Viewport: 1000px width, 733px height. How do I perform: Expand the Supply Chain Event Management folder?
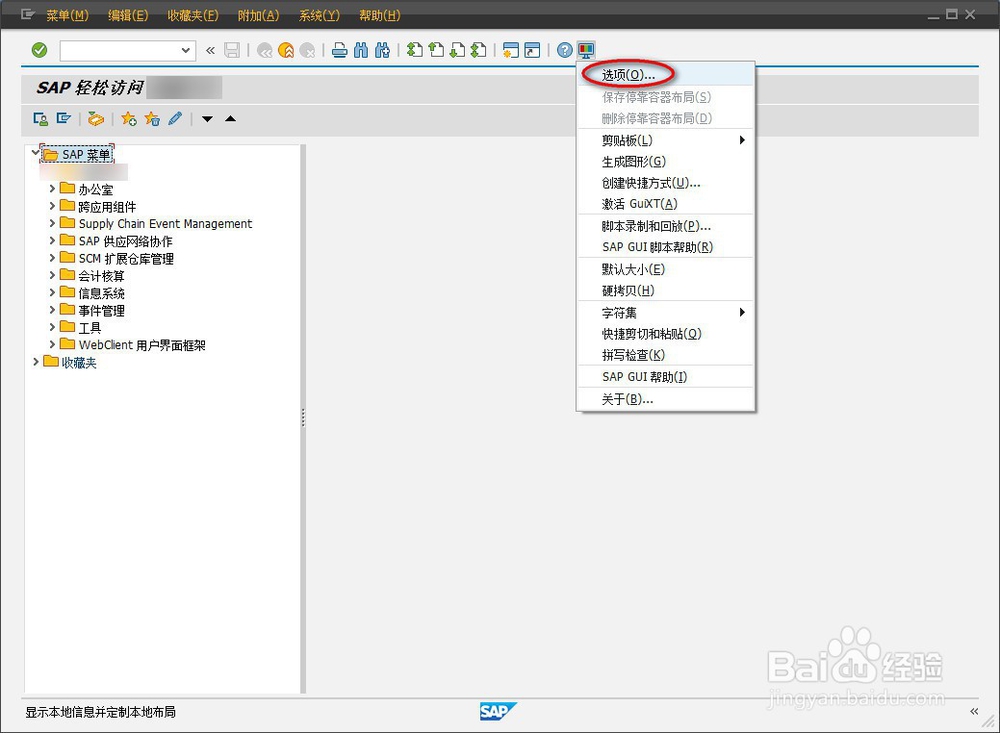click(52, 223)
